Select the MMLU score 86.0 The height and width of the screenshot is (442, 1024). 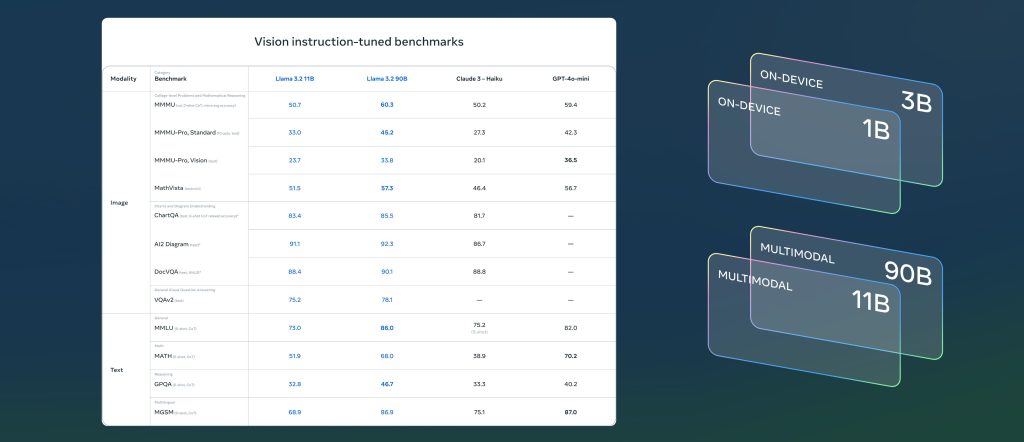387,328
